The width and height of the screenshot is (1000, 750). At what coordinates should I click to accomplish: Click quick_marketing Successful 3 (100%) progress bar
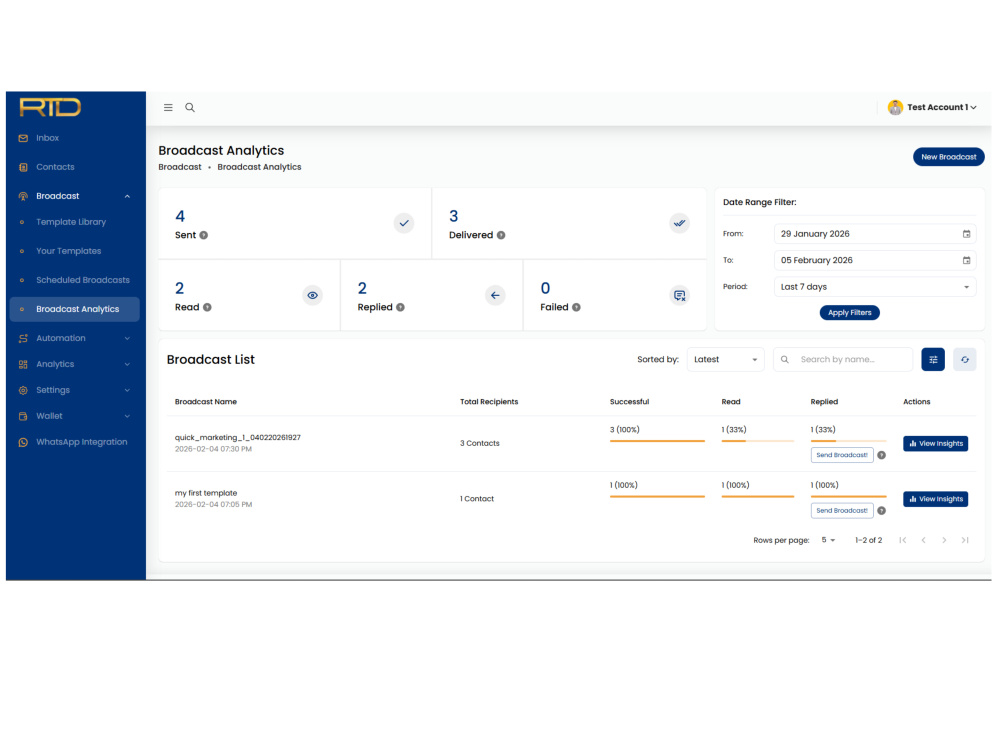[657, 441]
